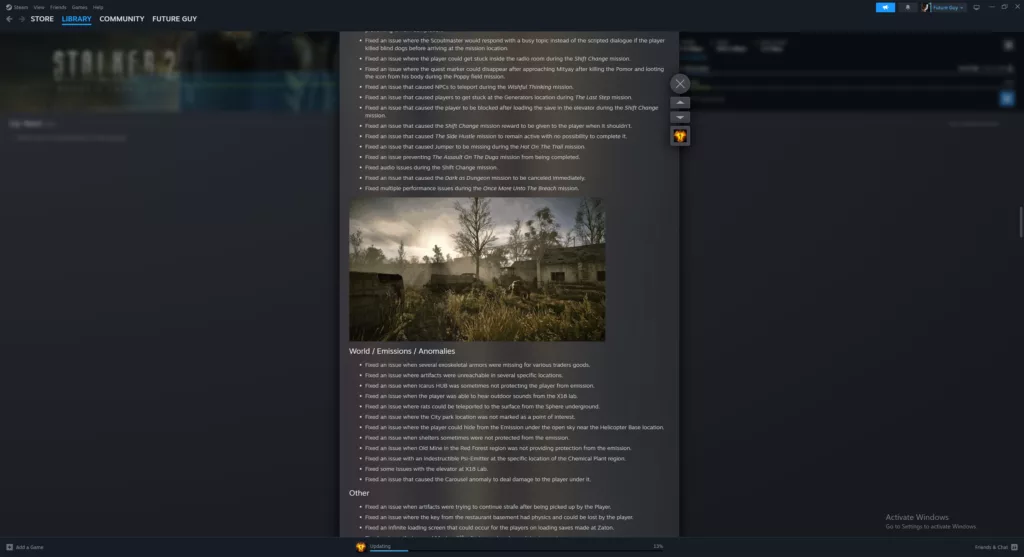
Task: Go to next news post with down arrow
Action: pos(680,118)
